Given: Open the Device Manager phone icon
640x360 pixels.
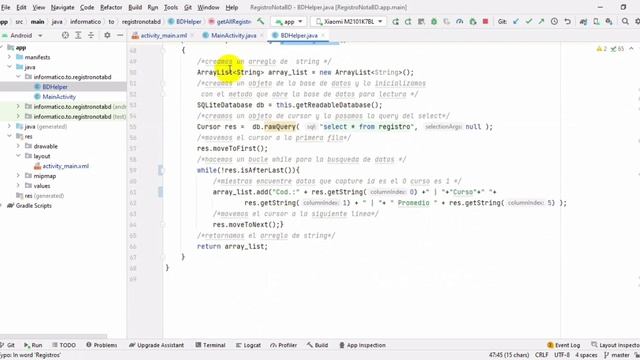Looking at the screenshot, I should [596, 22].
